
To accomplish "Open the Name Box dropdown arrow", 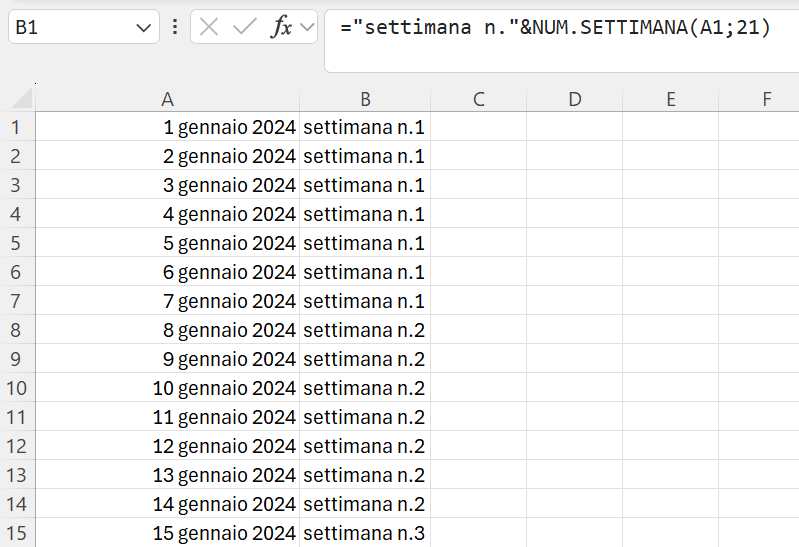I will 144,28.
